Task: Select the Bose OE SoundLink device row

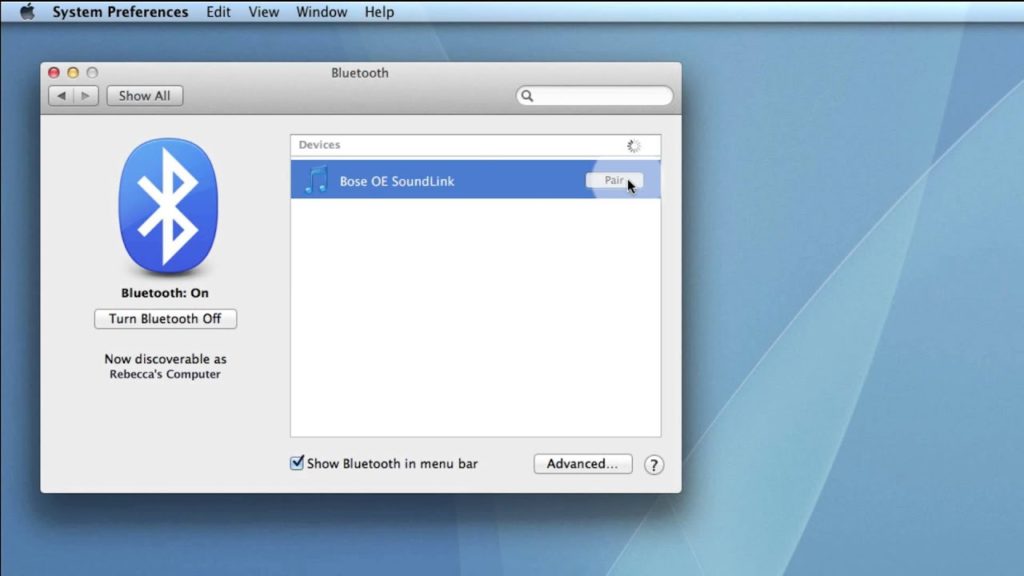Action: tap(475, 180)
